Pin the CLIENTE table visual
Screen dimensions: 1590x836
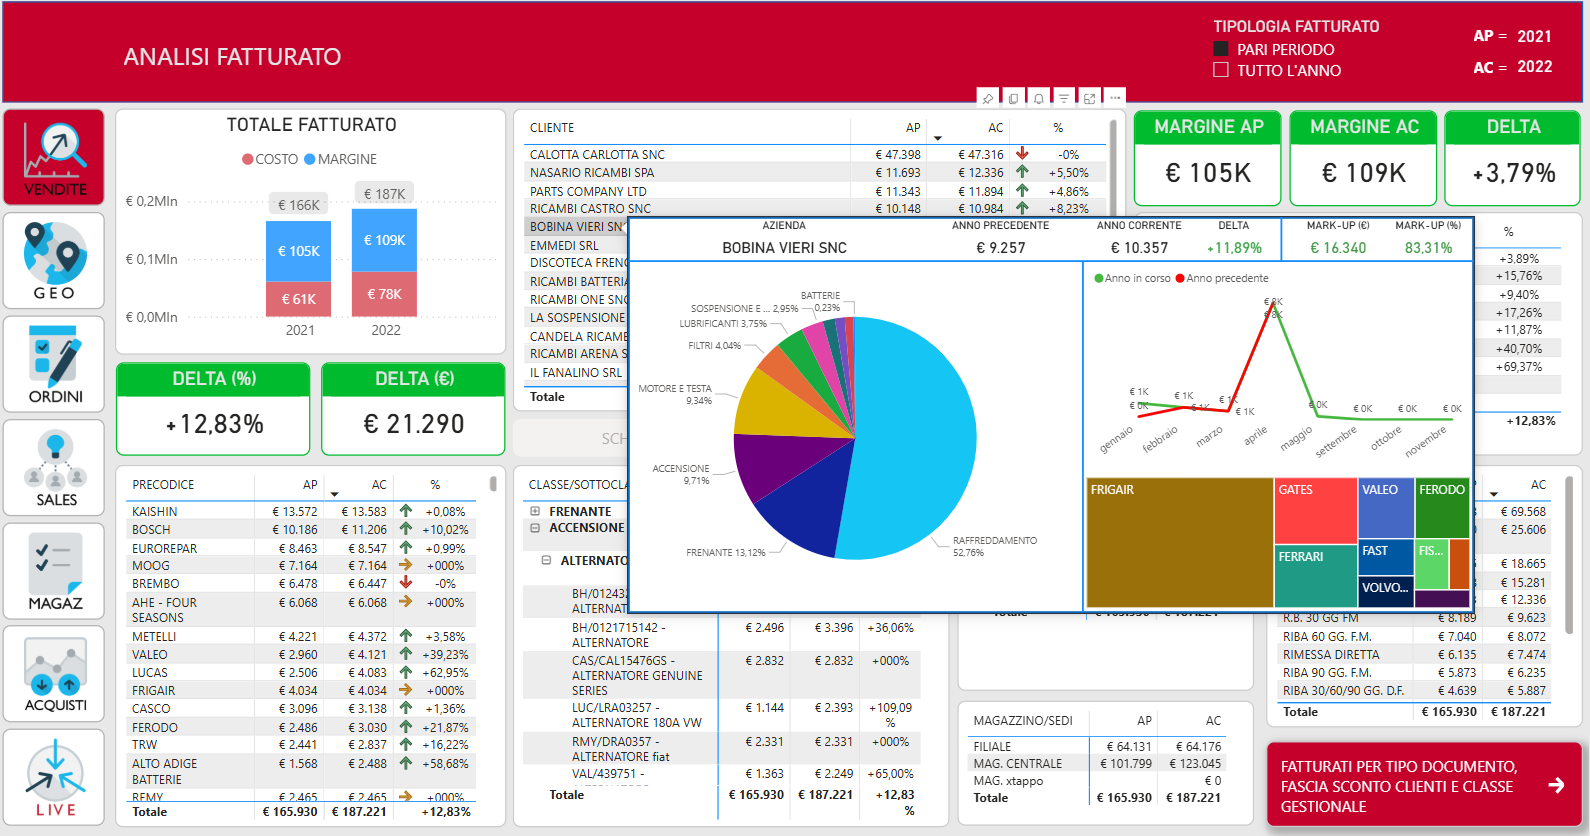(988, 98)
